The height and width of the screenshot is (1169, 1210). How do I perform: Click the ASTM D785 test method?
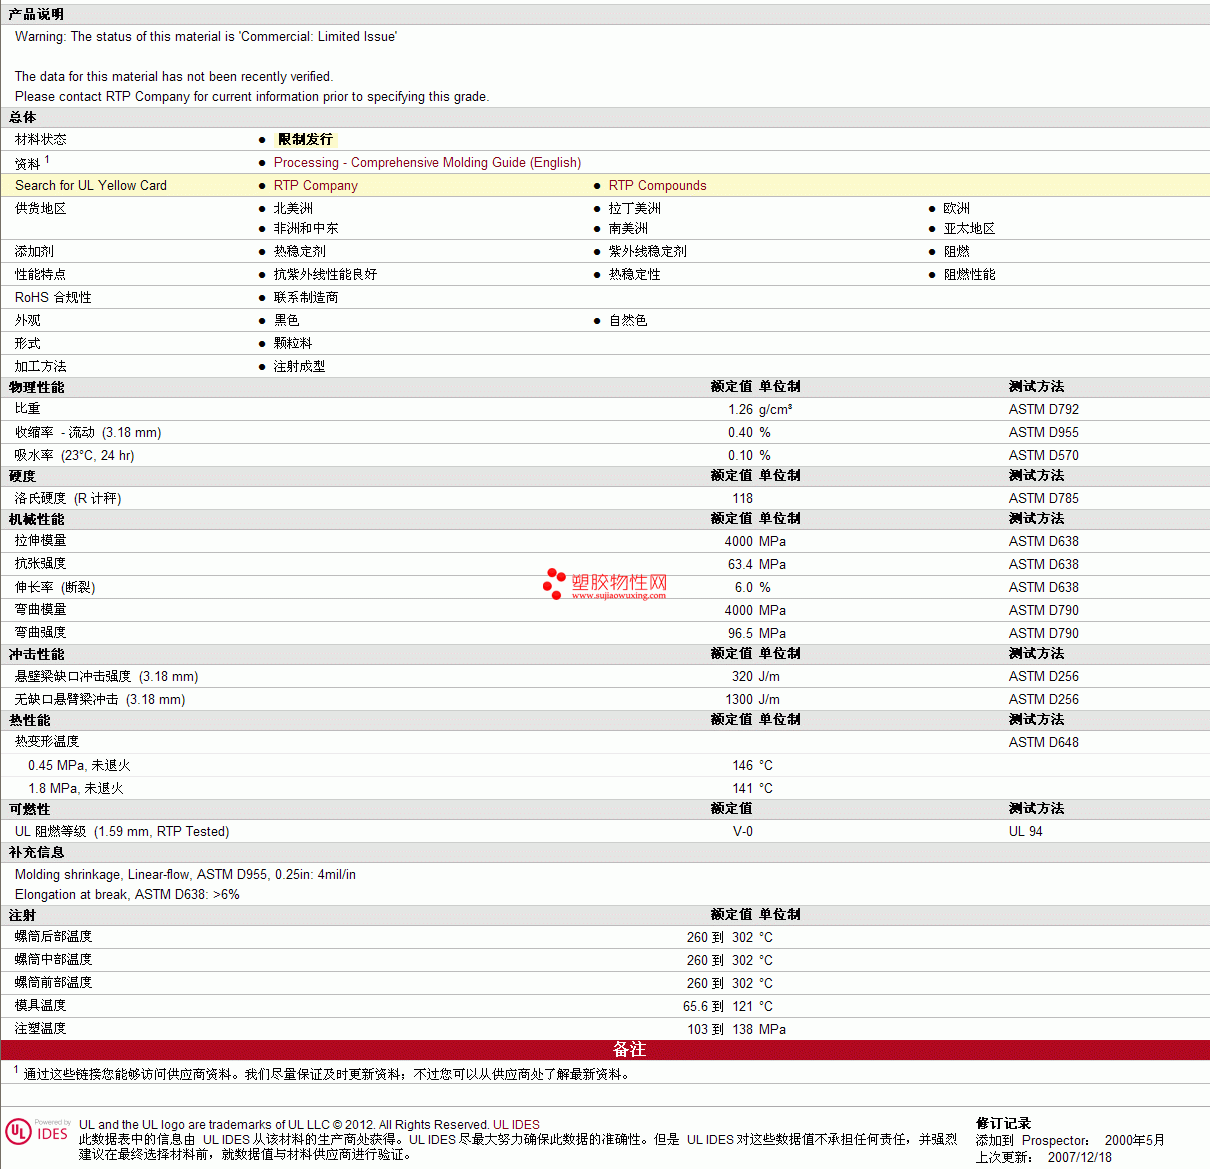coord(1044,498)
